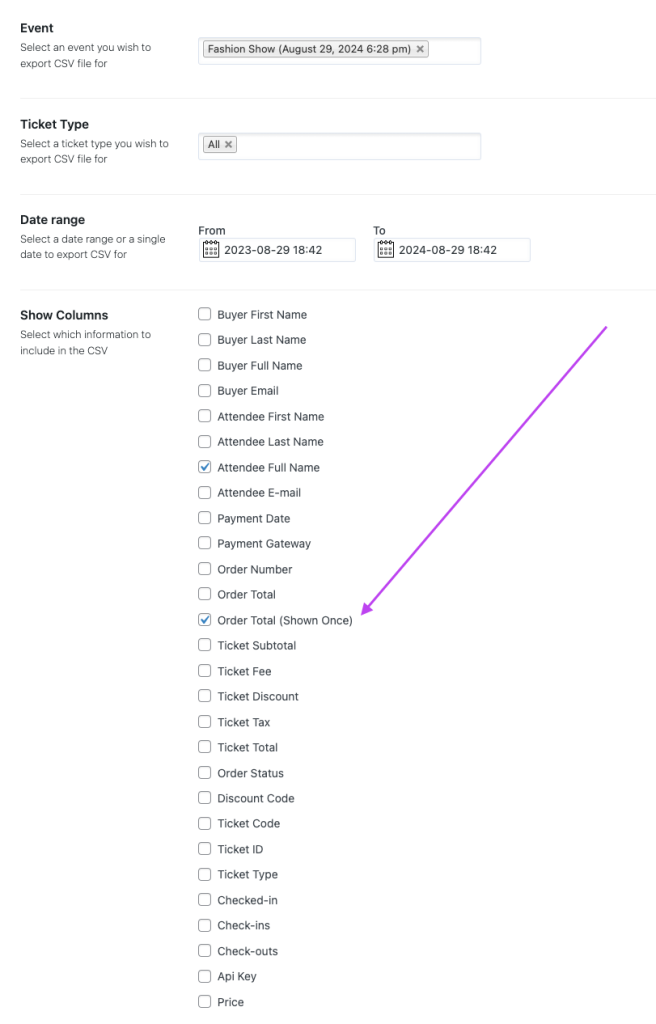The height and width of the screenshot is (1024, 656).
Task: Tick the Api Key checkbox
Action: coord(205,977)
